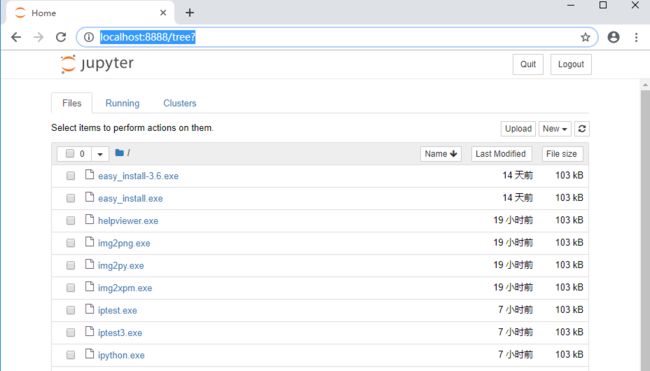Open the img2png.exe file link
The width and height of the screenshot is (650, 371).
[x=124, y=243]
